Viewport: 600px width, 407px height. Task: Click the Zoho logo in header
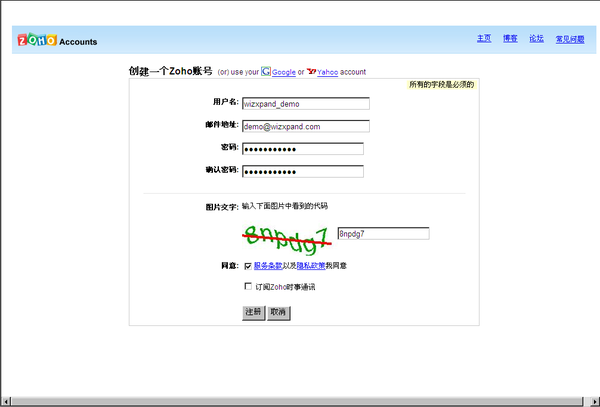tap(37, 39)
